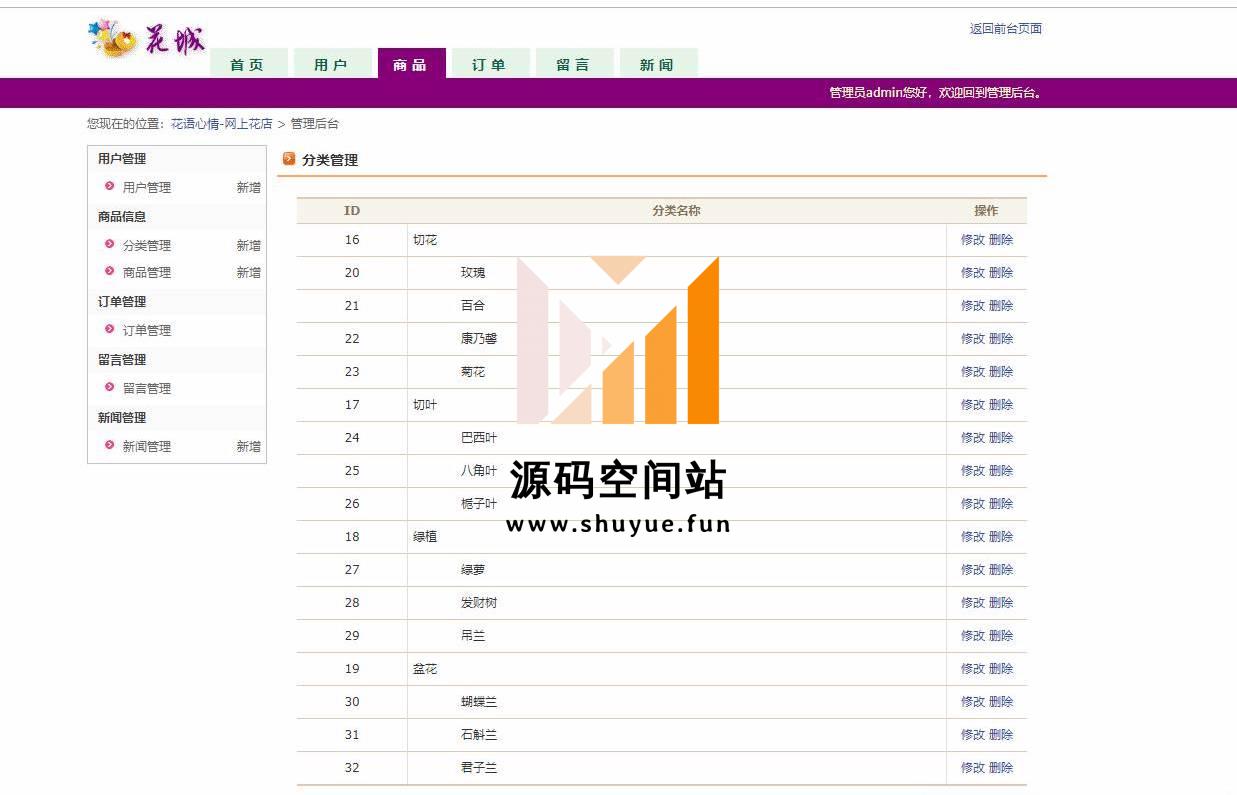Click 修改 for category 切花
The image size is (1237, 795).
click(x=973, y=240)
